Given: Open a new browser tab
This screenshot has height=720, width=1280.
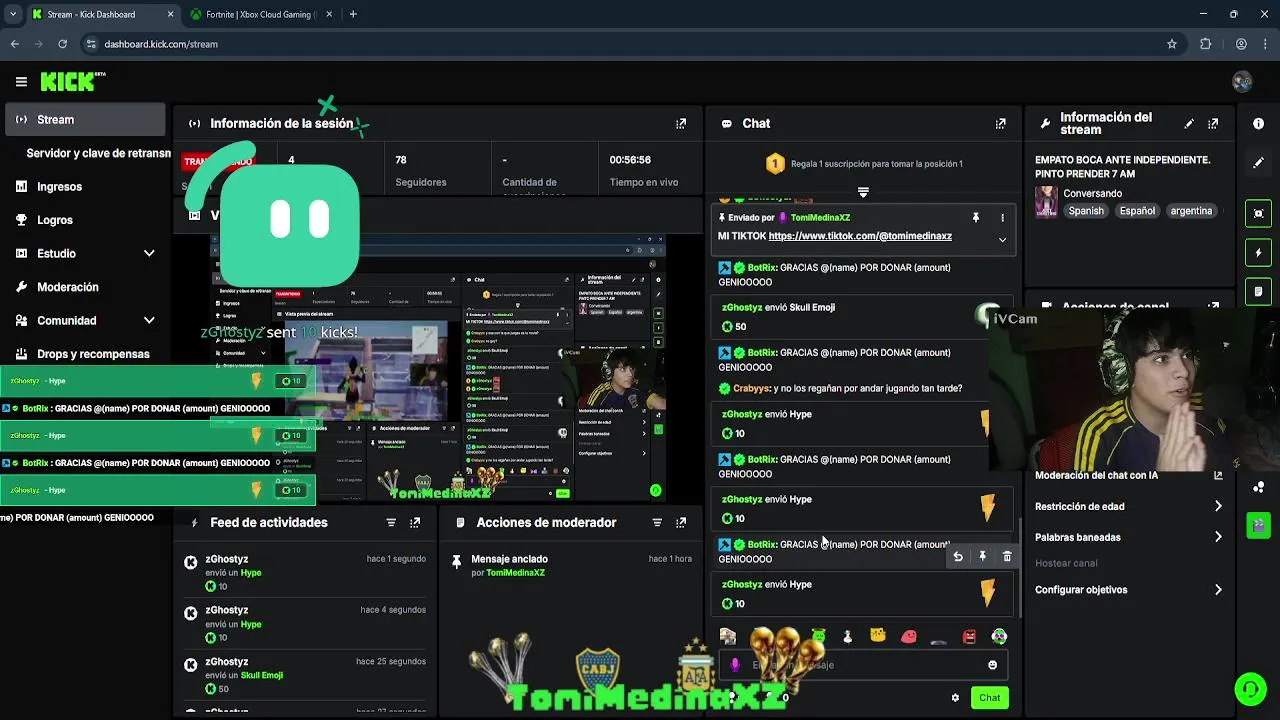Looking at the screenshot, I should 353,14.
